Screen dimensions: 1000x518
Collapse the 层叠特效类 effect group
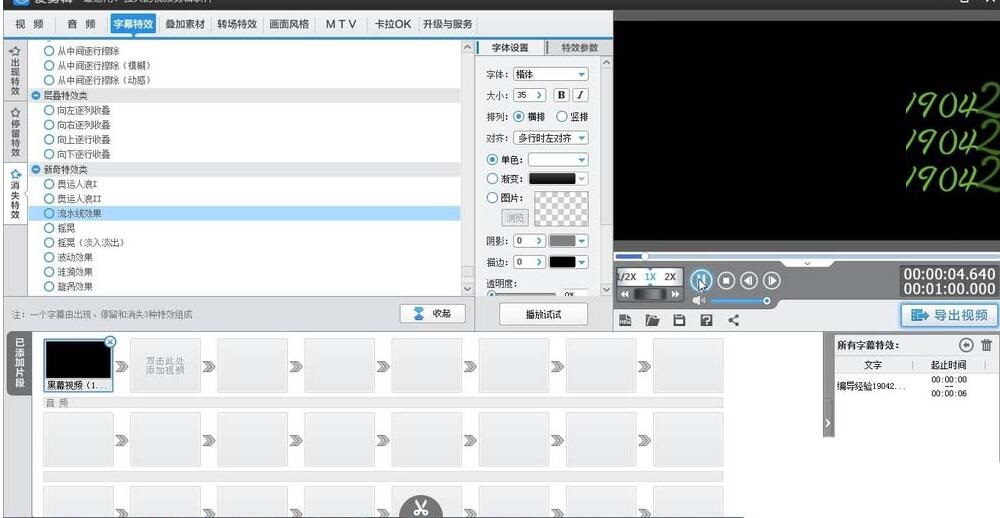pyautogui.click(x=36, y=95)
